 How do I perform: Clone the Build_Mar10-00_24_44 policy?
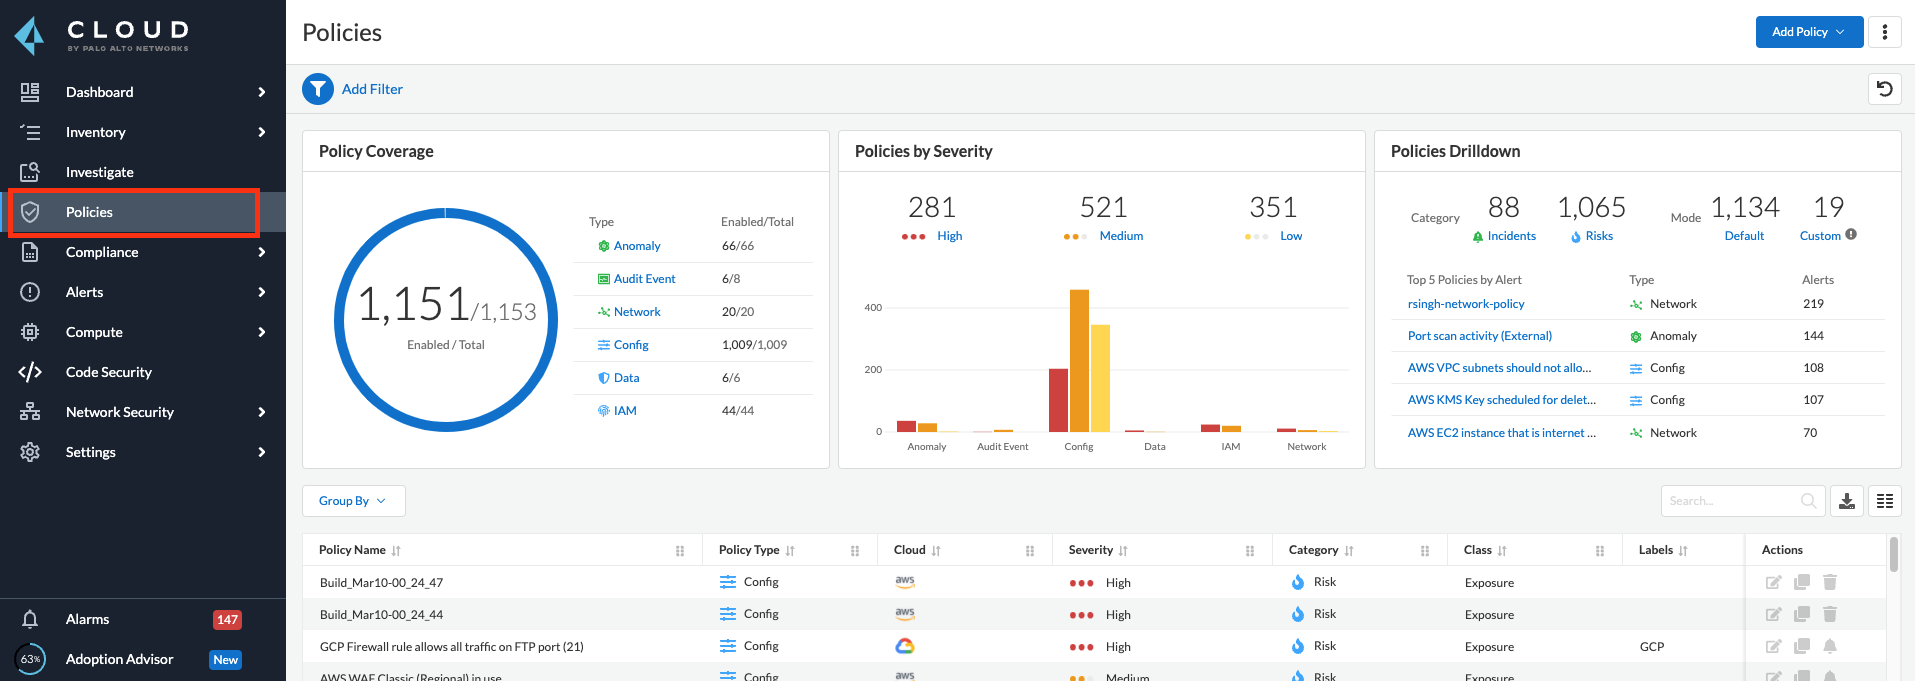1802,614
